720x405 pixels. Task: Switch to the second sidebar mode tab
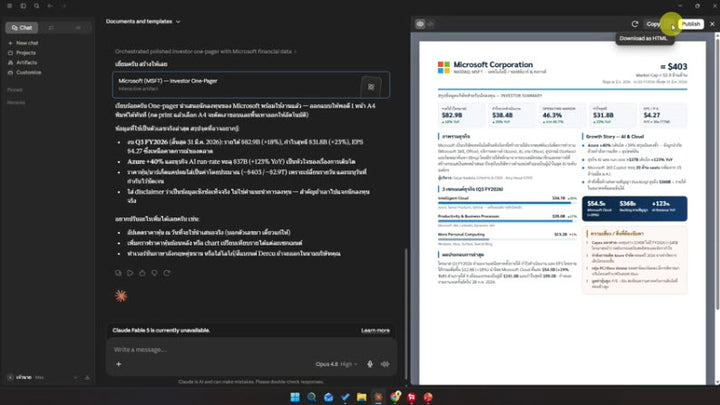pos(51,28)
